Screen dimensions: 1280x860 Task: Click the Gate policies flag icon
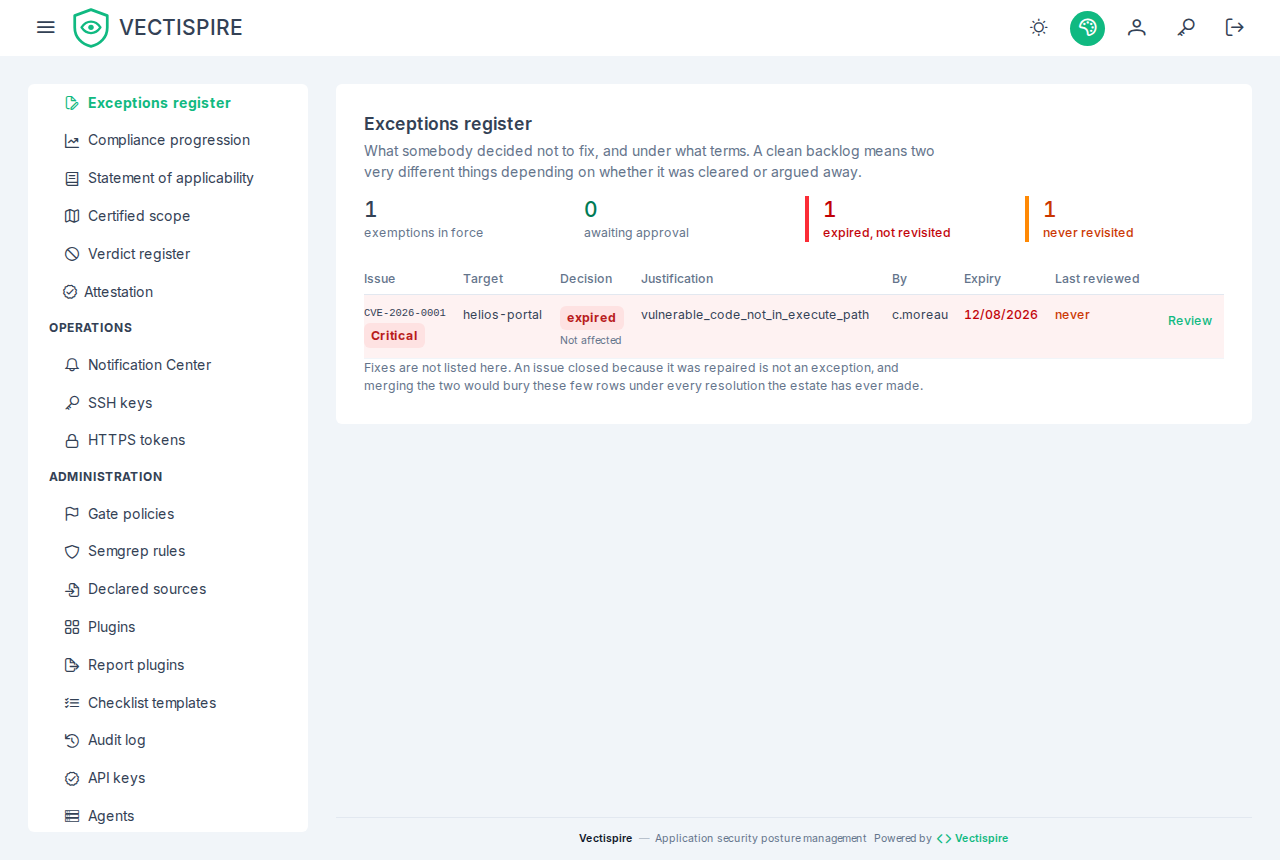point(72,514)
